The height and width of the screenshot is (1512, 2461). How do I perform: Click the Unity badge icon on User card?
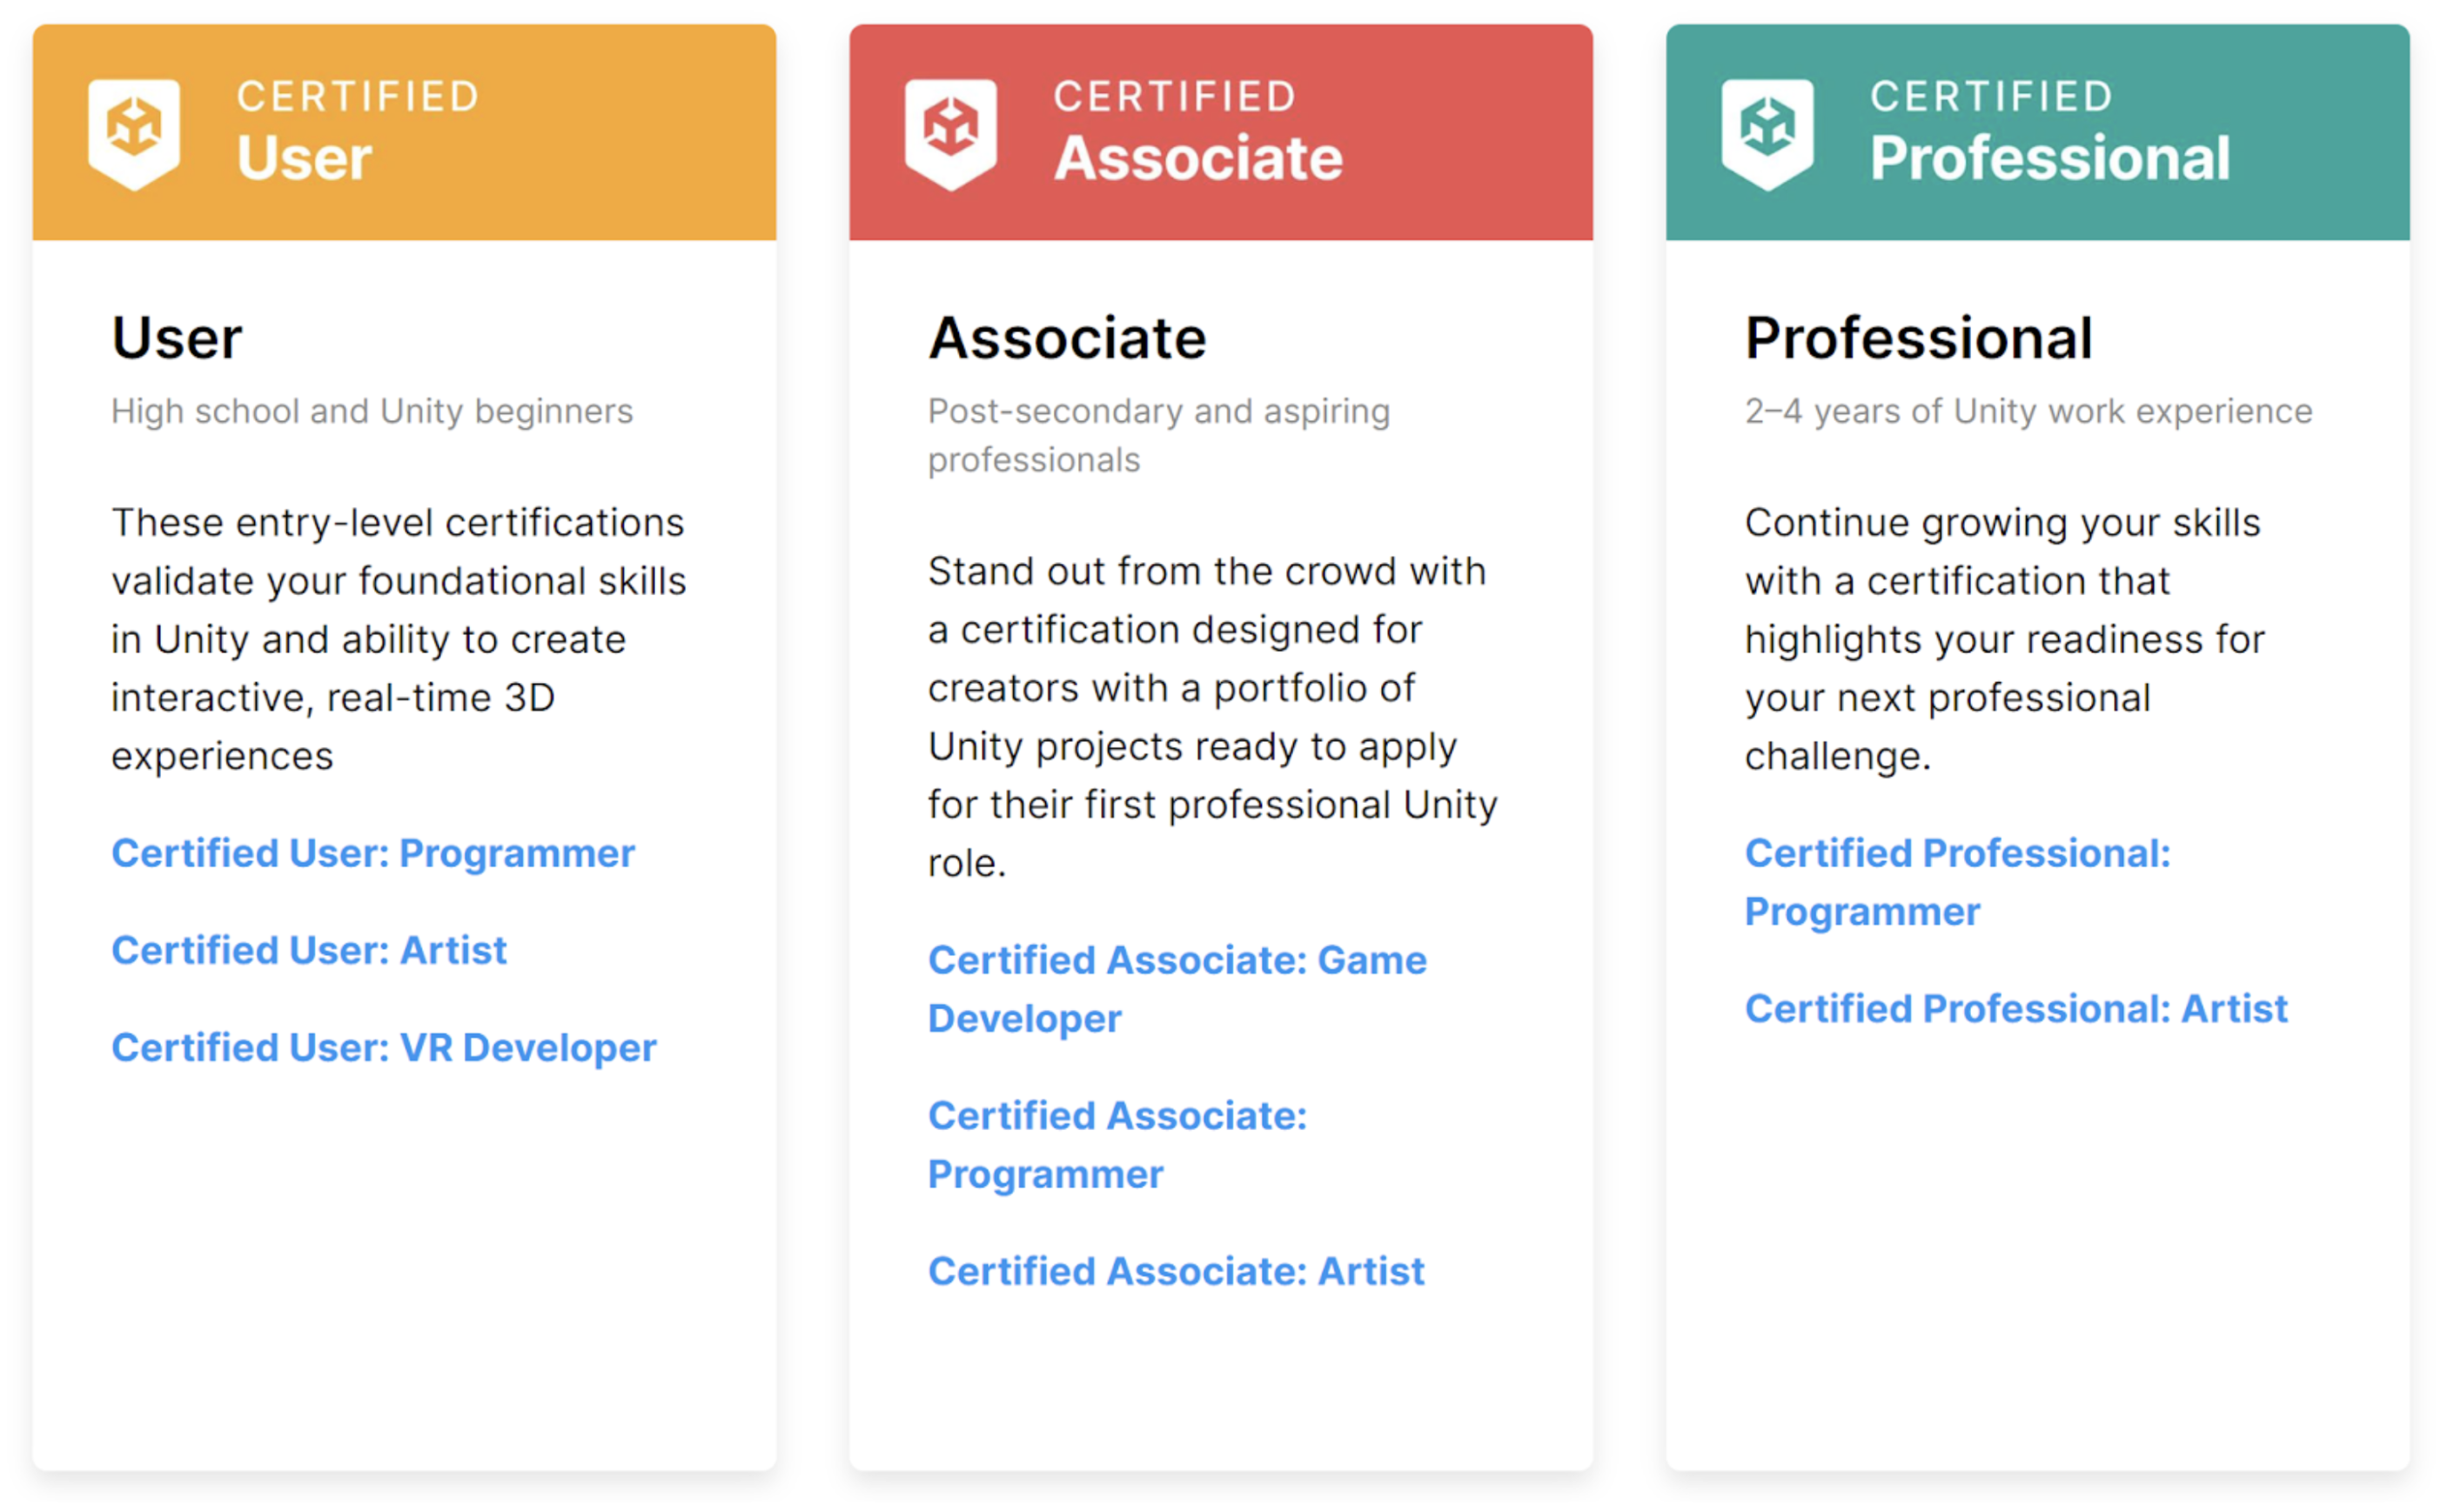134,133
